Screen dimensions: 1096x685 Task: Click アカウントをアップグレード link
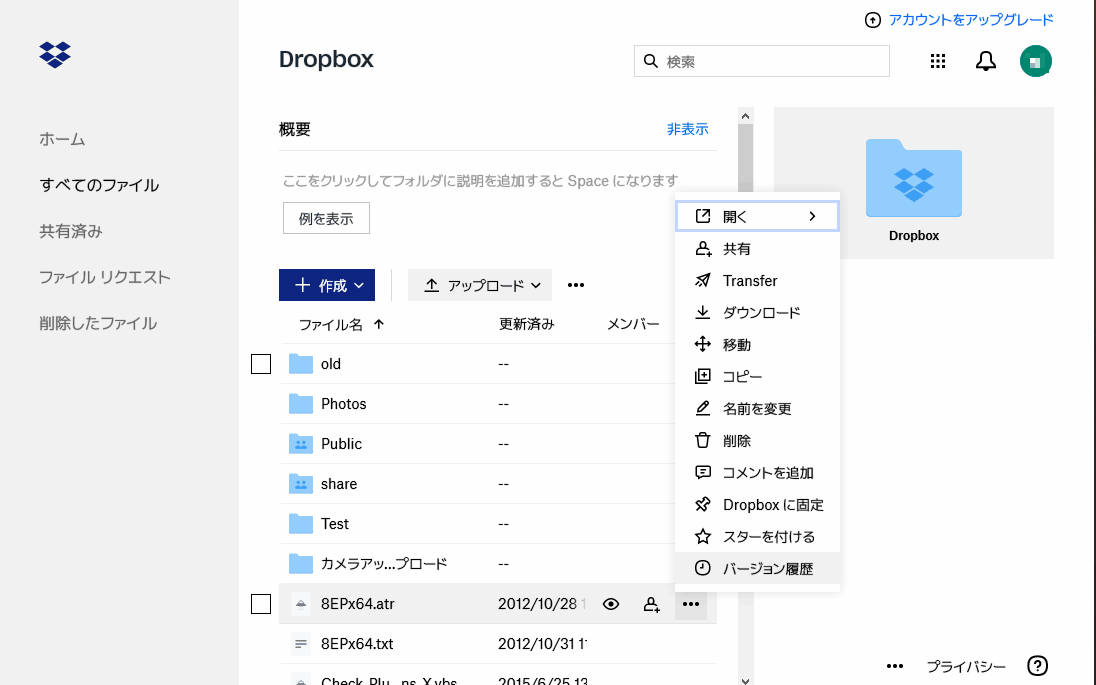click(x=971, y=20)
